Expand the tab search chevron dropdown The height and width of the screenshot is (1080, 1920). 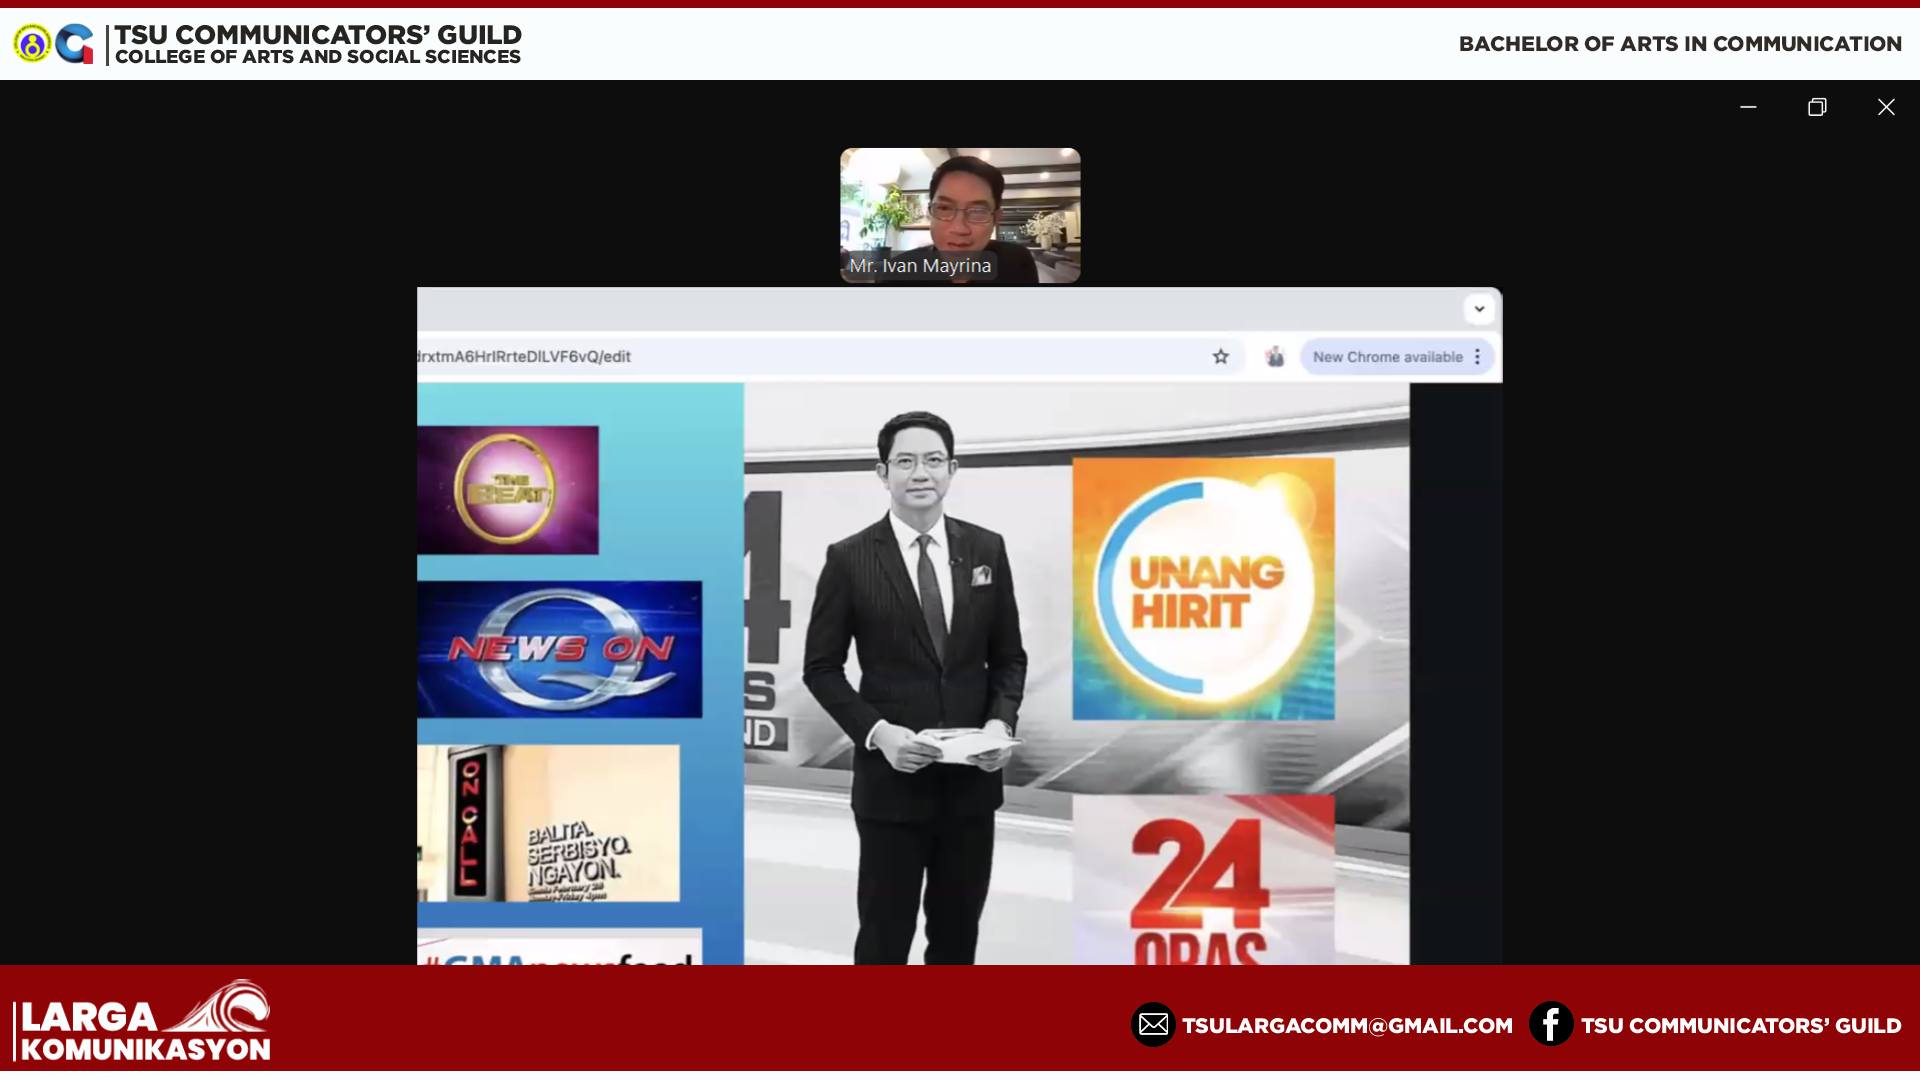[x=1479, y=309]
